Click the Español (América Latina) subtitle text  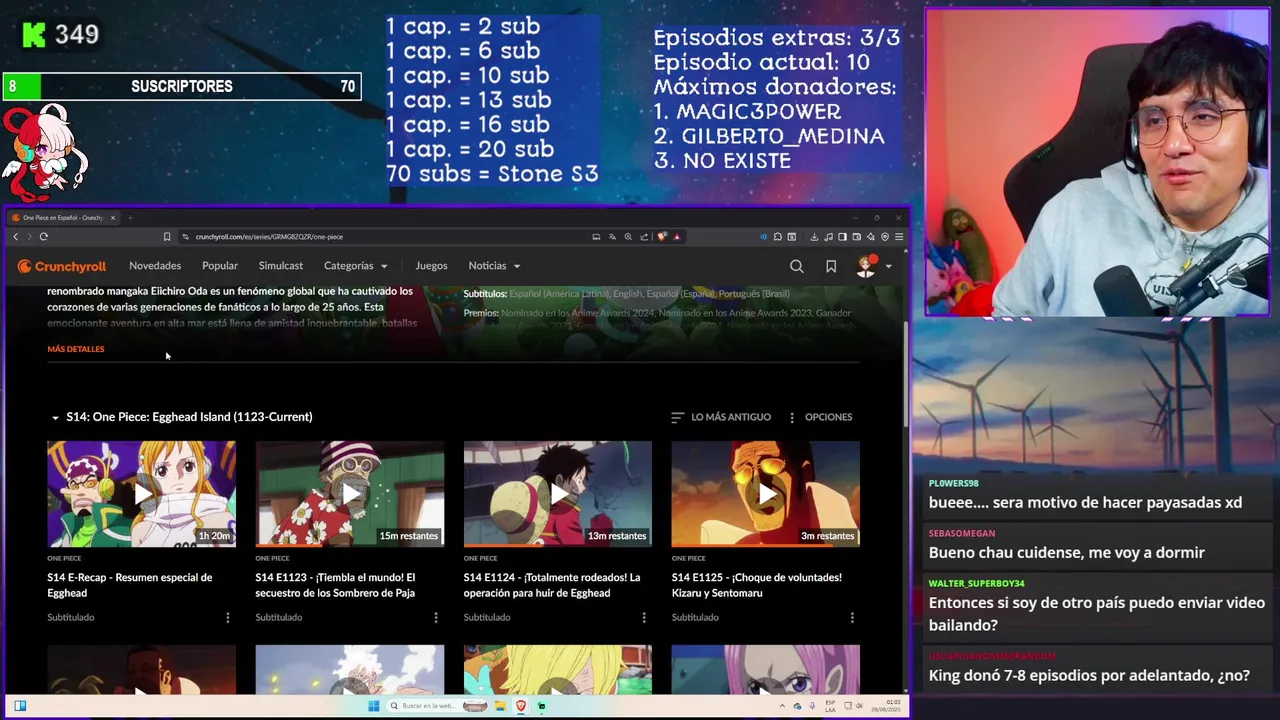coord(559,294)
